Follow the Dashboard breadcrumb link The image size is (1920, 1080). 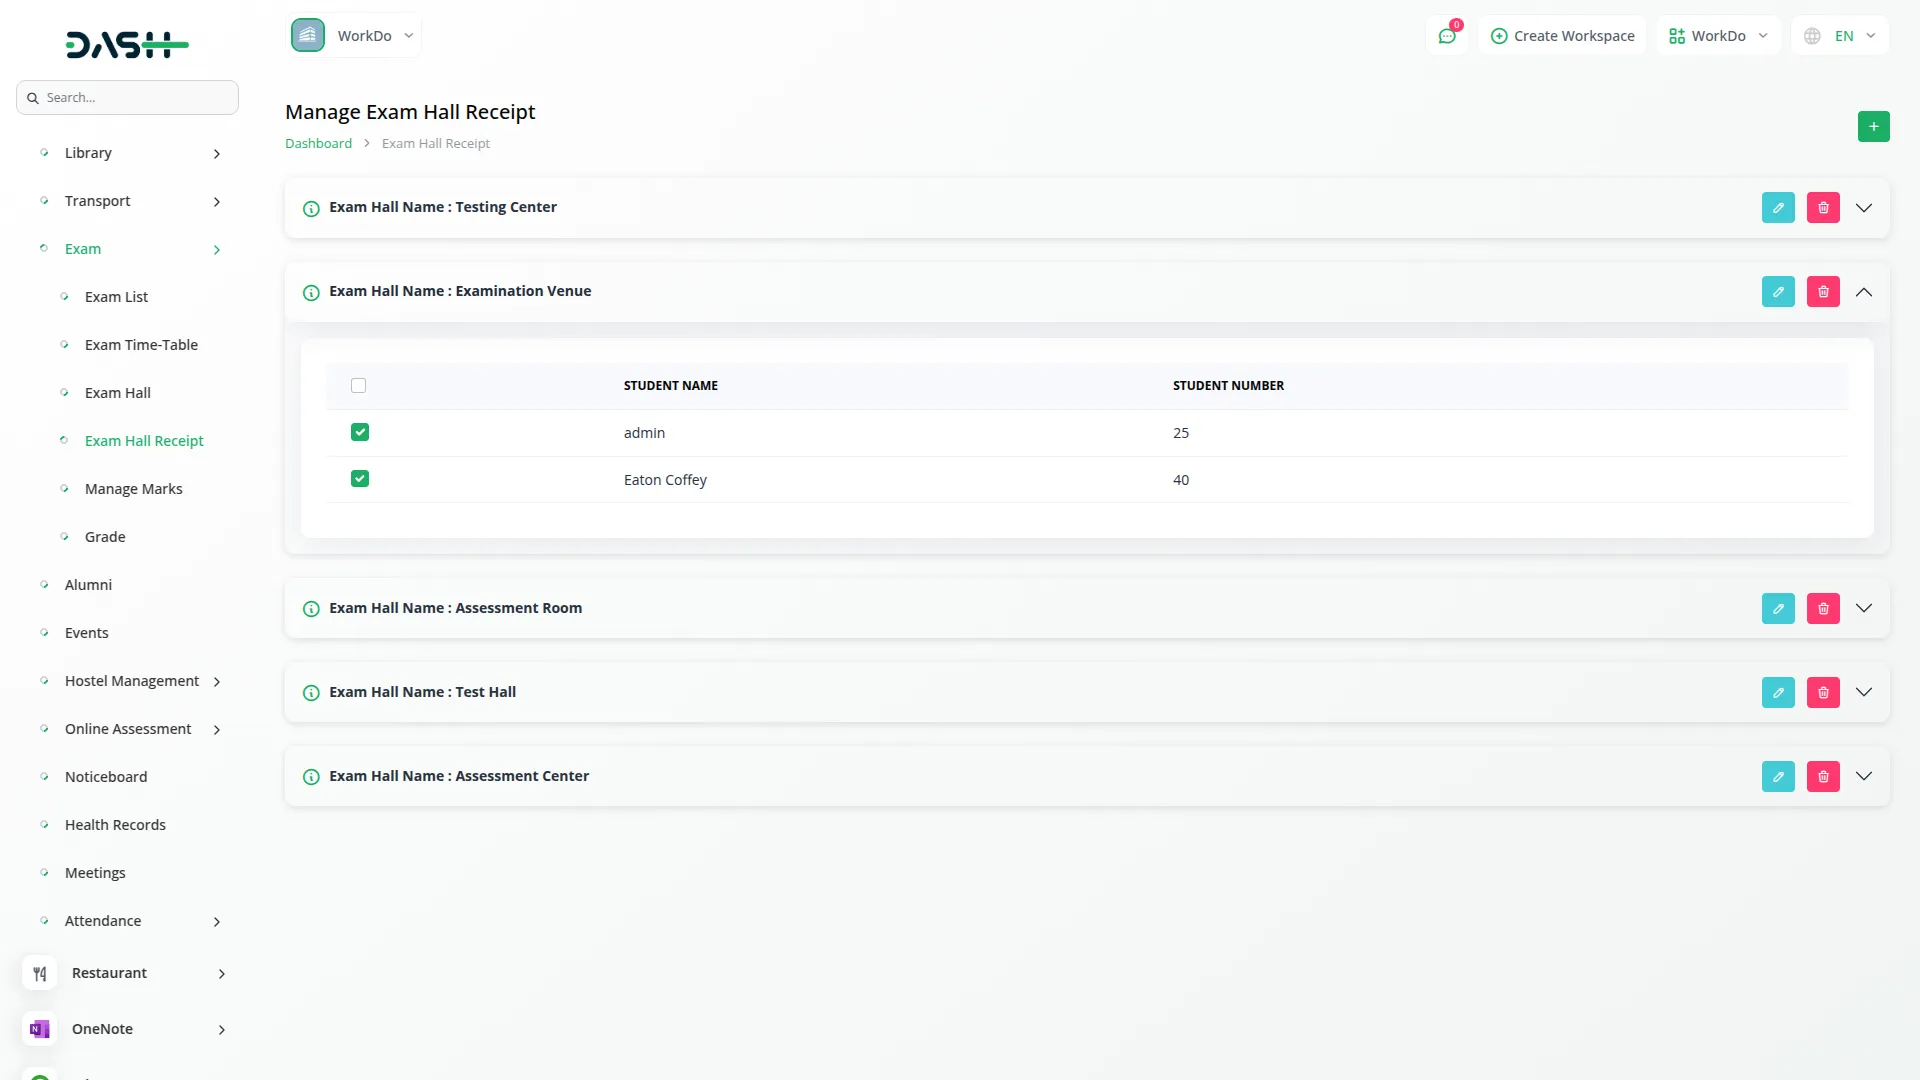tap(317, 143)
